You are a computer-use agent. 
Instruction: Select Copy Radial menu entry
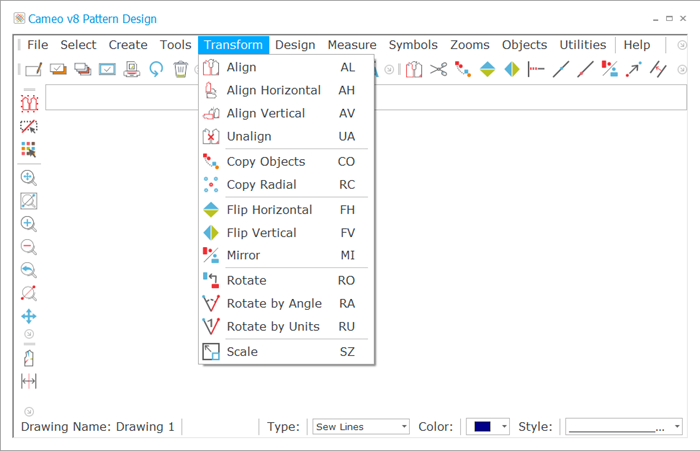286,185
